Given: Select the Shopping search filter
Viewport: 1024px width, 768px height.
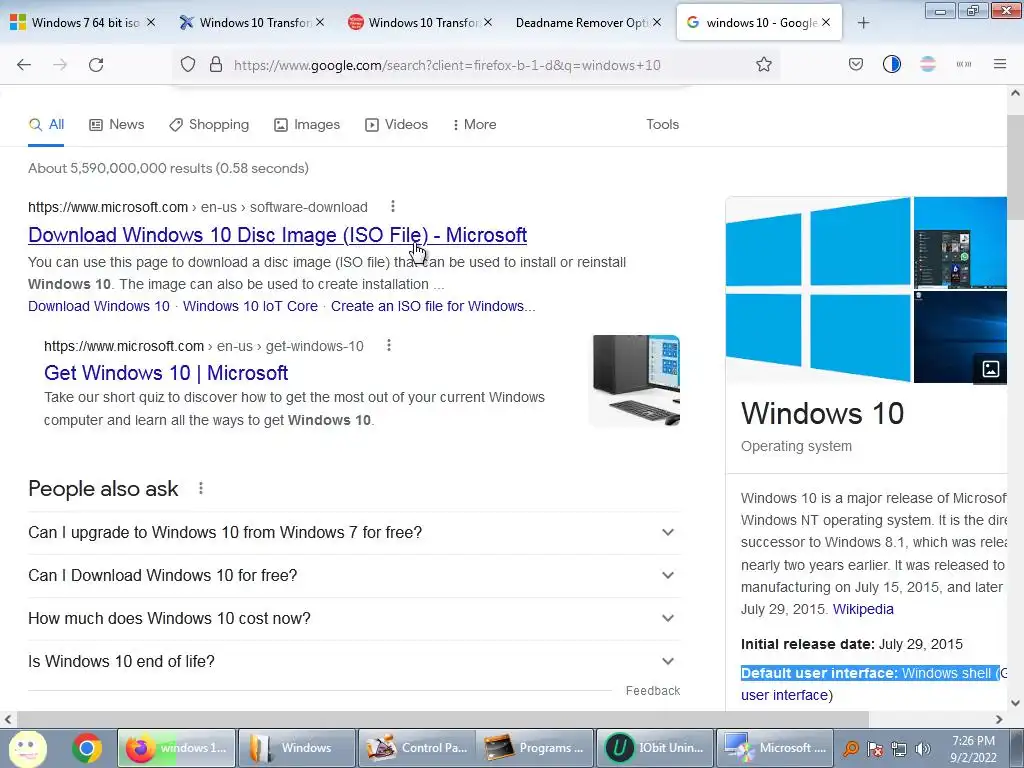Looking at the screenshot, I should pos(209,124).
